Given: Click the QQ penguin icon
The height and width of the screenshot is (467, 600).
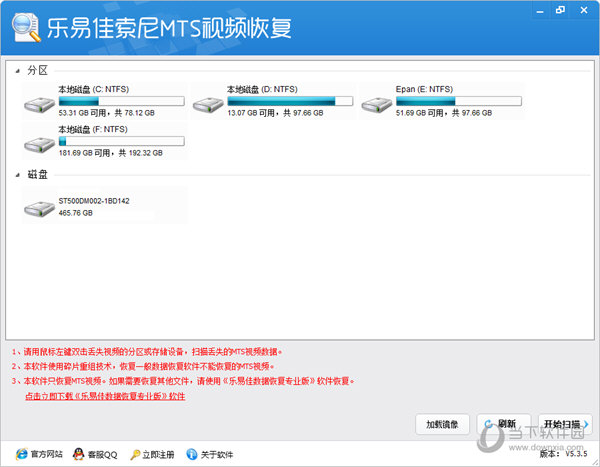Looking at the screenshot, I should coord(78,454).
